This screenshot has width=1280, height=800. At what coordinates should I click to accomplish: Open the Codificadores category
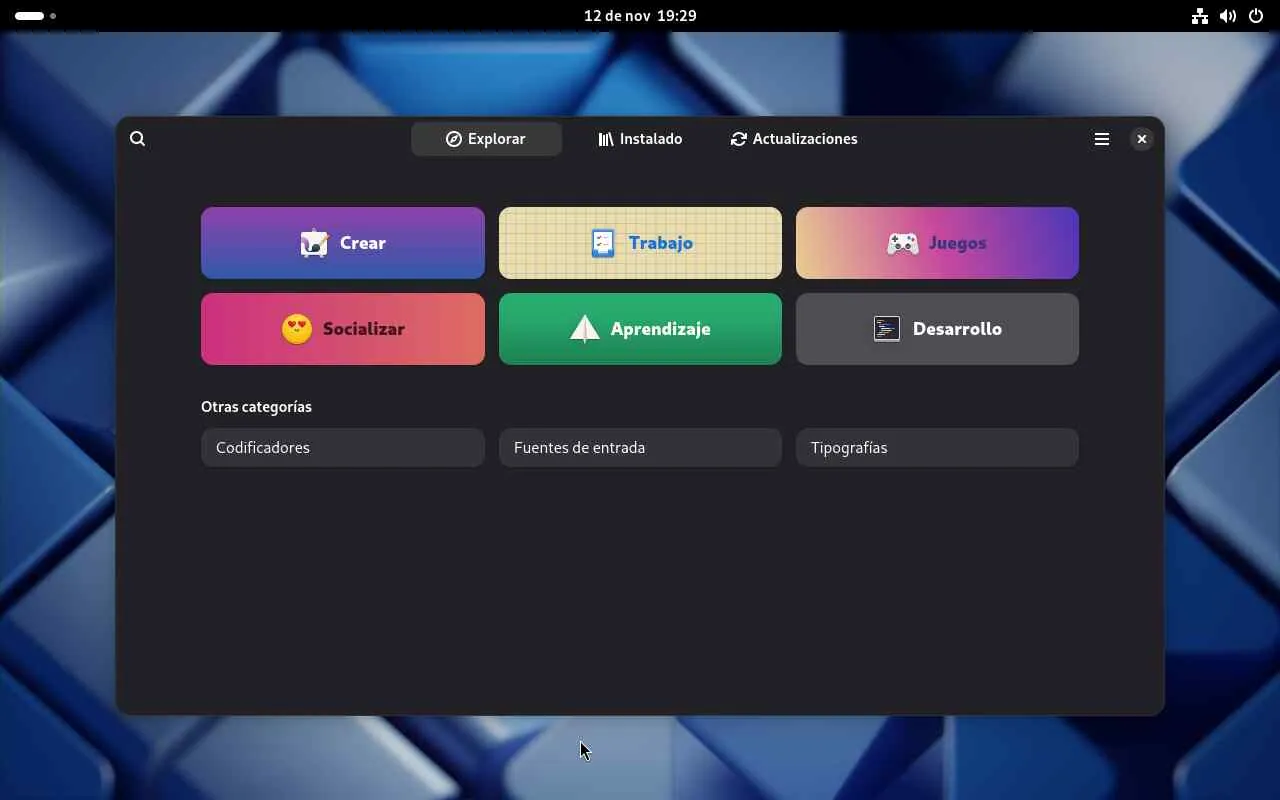[343, 447]
